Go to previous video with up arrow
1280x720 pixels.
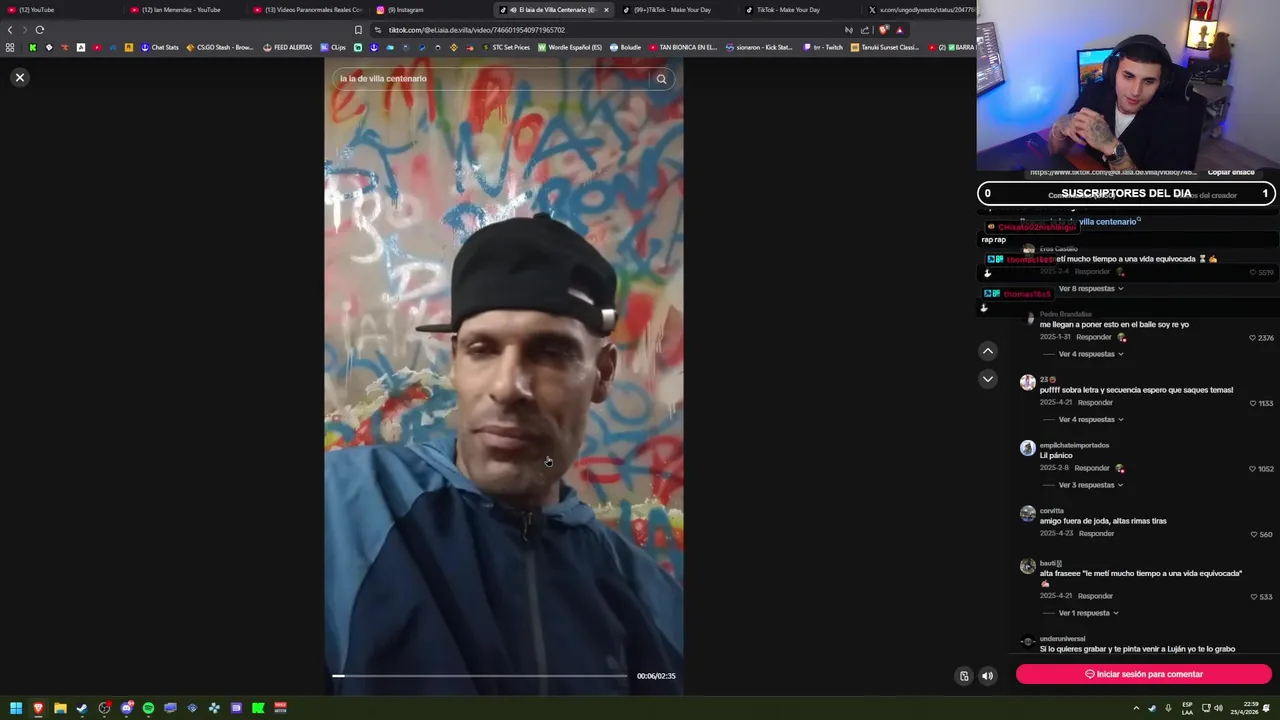(988, 351)
